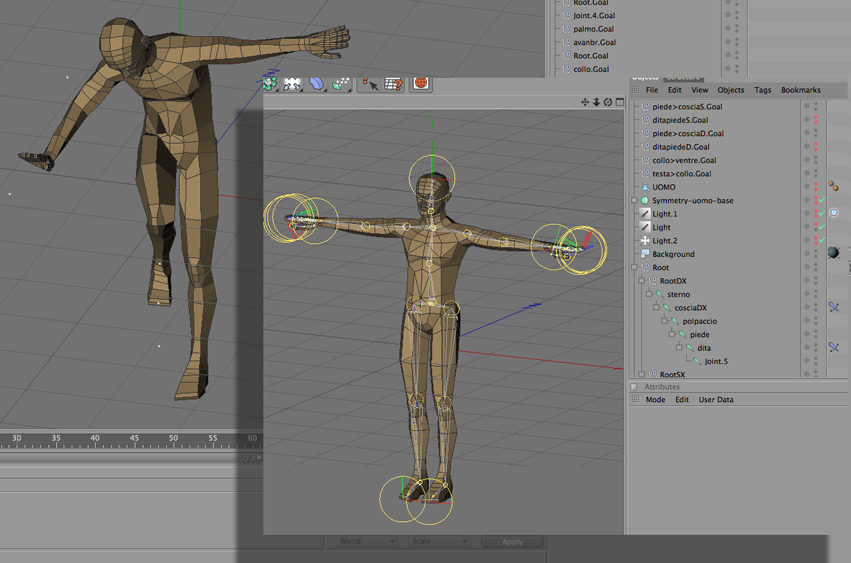Open the User Data menu in Attributes
Screen dimensions: 851x563
coord(716,399)
